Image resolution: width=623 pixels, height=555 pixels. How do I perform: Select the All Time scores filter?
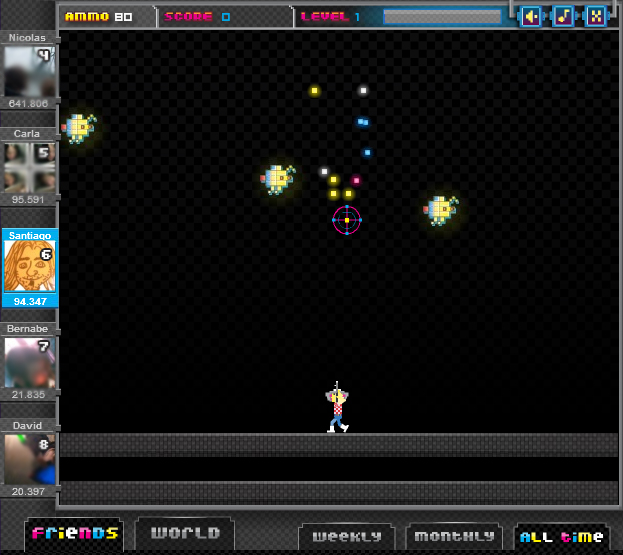(x=561, y=536)
